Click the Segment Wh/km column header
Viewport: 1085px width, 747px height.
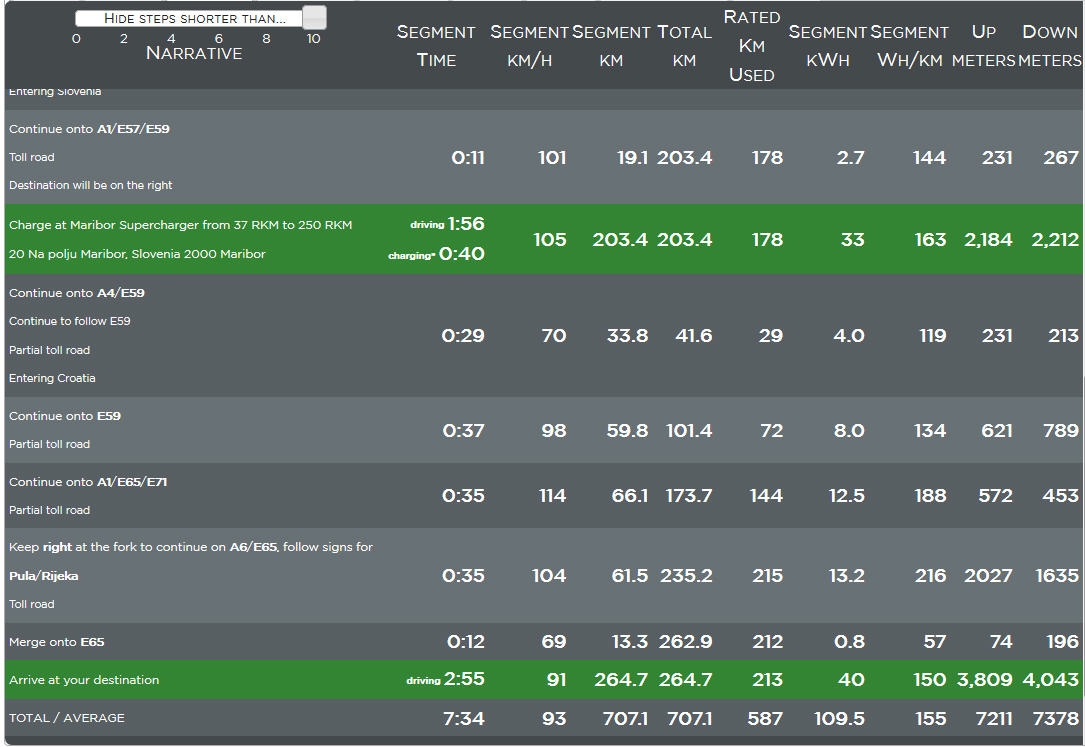click(909, 46)
